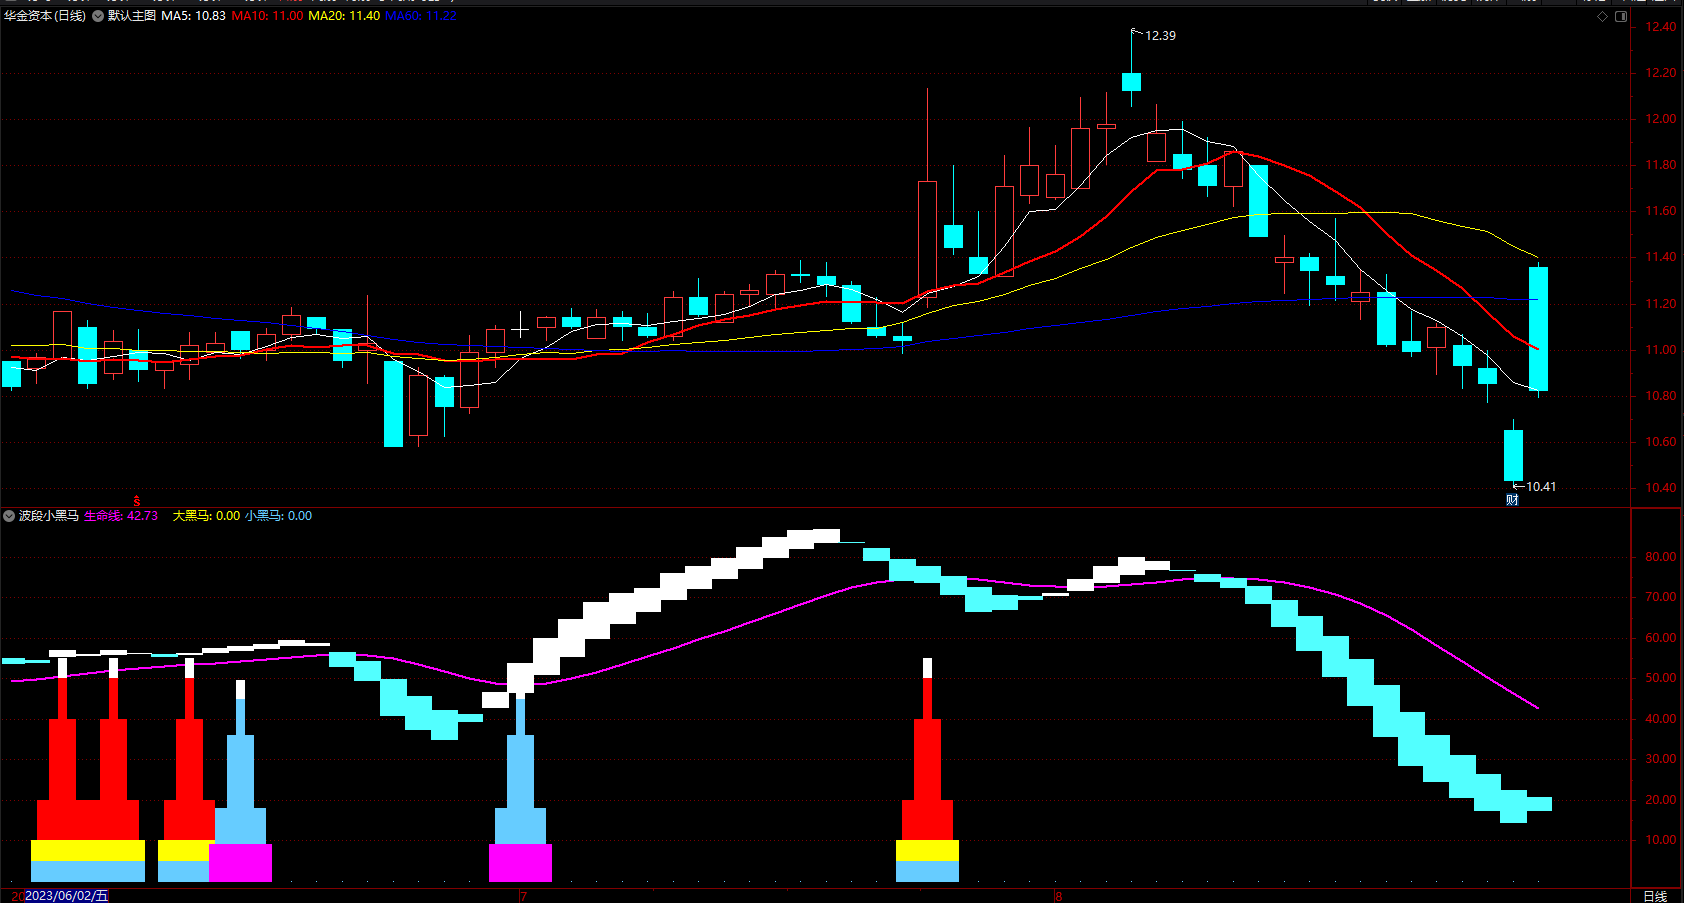
Task: Click the 波段小黑马 indicator name
Action: coord(49,516)
